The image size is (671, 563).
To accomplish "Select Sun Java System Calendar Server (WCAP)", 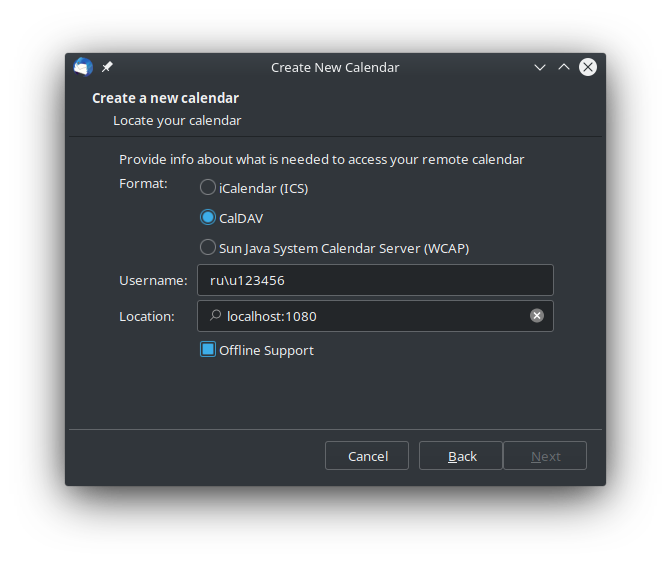I will point(208,247).
